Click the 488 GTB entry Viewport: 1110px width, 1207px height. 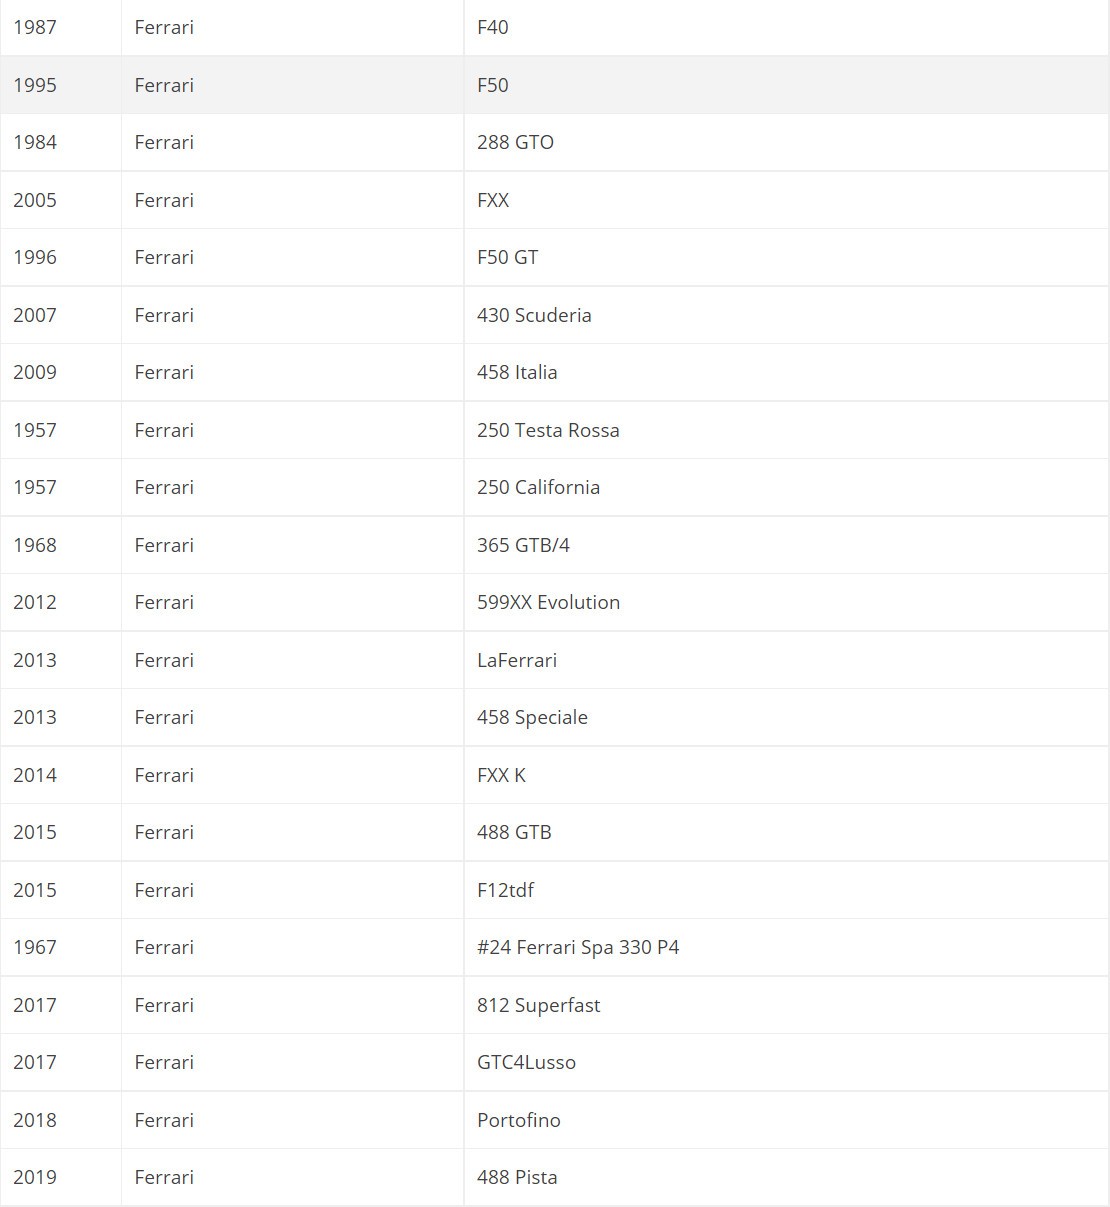pyautogui.click(x=514, y=832)
